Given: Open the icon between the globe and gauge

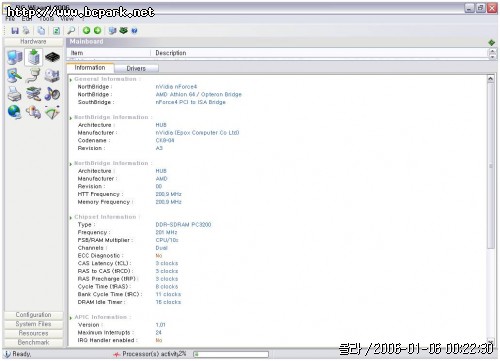Looking at the screenshot, I should coord(34,112).
